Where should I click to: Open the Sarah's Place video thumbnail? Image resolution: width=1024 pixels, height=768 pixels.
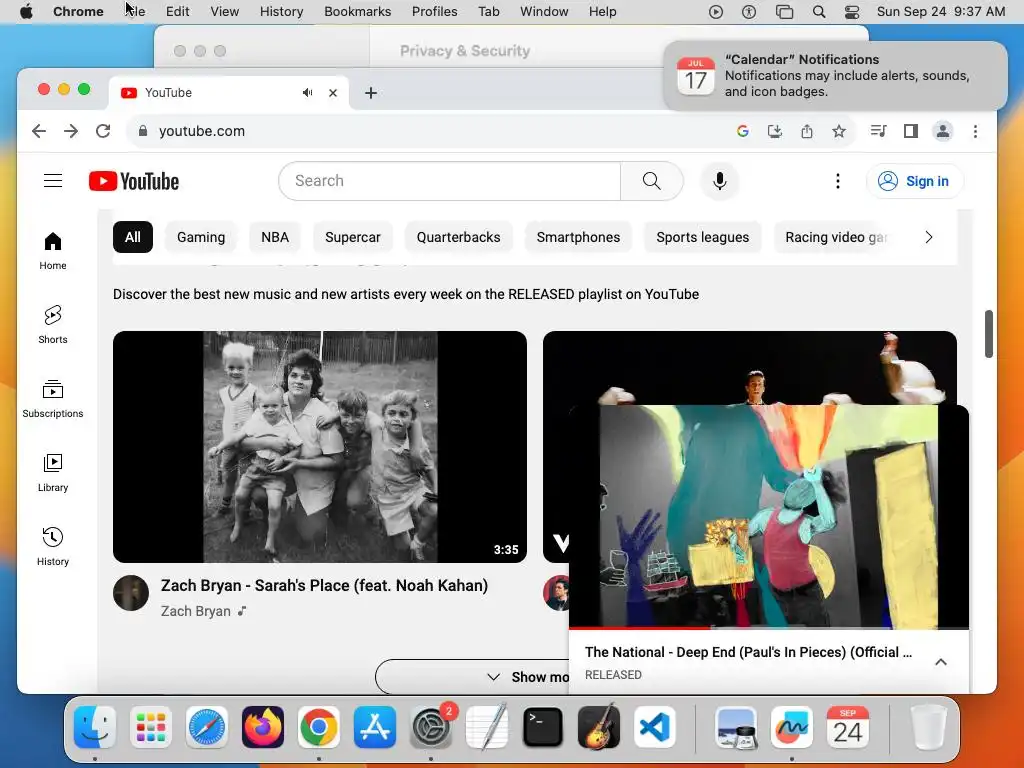coord(320,447)
